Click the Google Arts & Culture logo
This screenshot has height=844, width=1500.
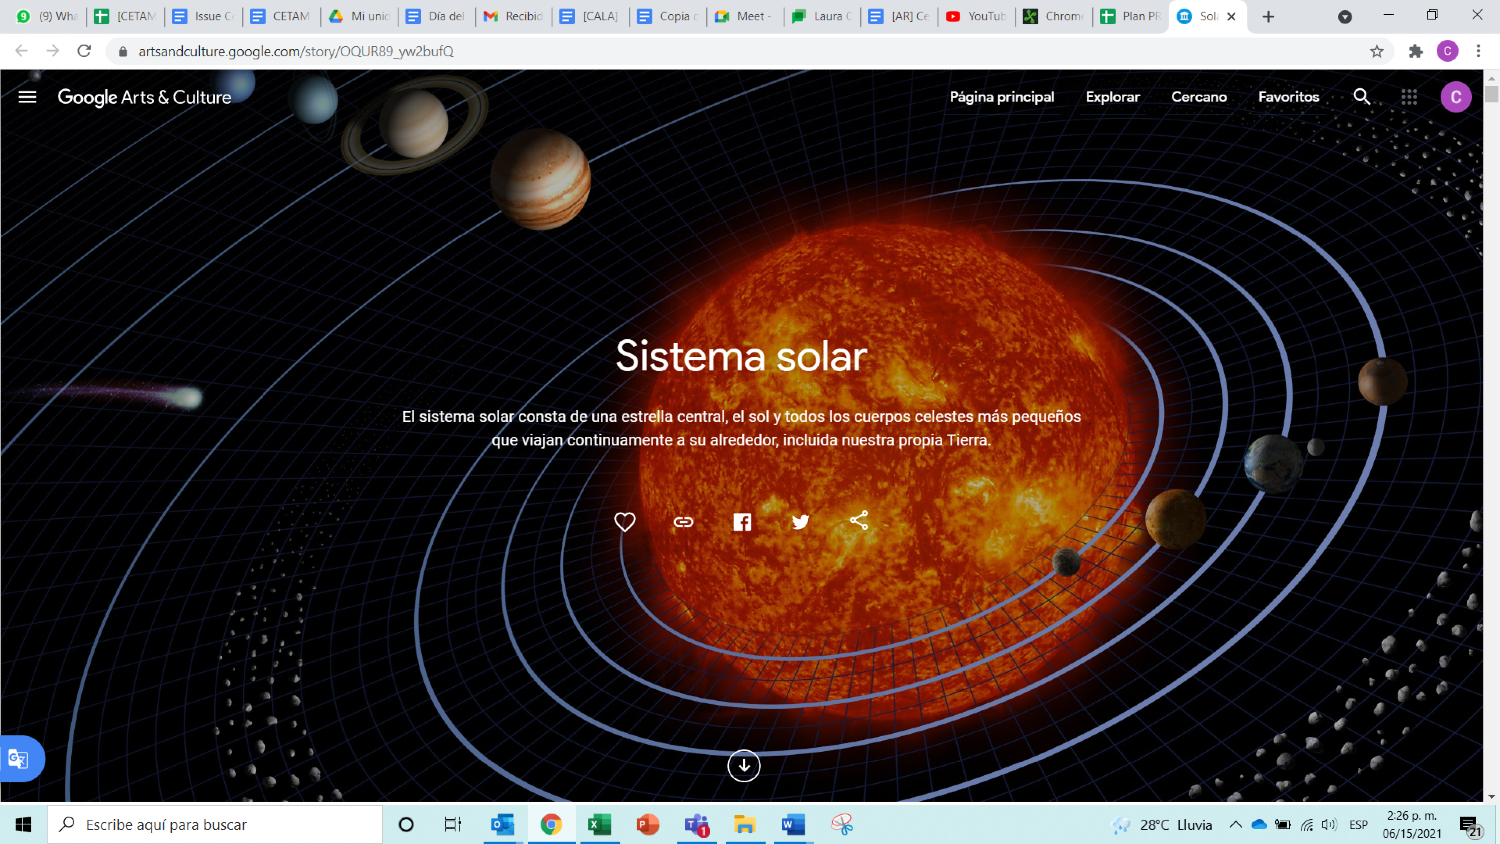click(x=144, y=97)
